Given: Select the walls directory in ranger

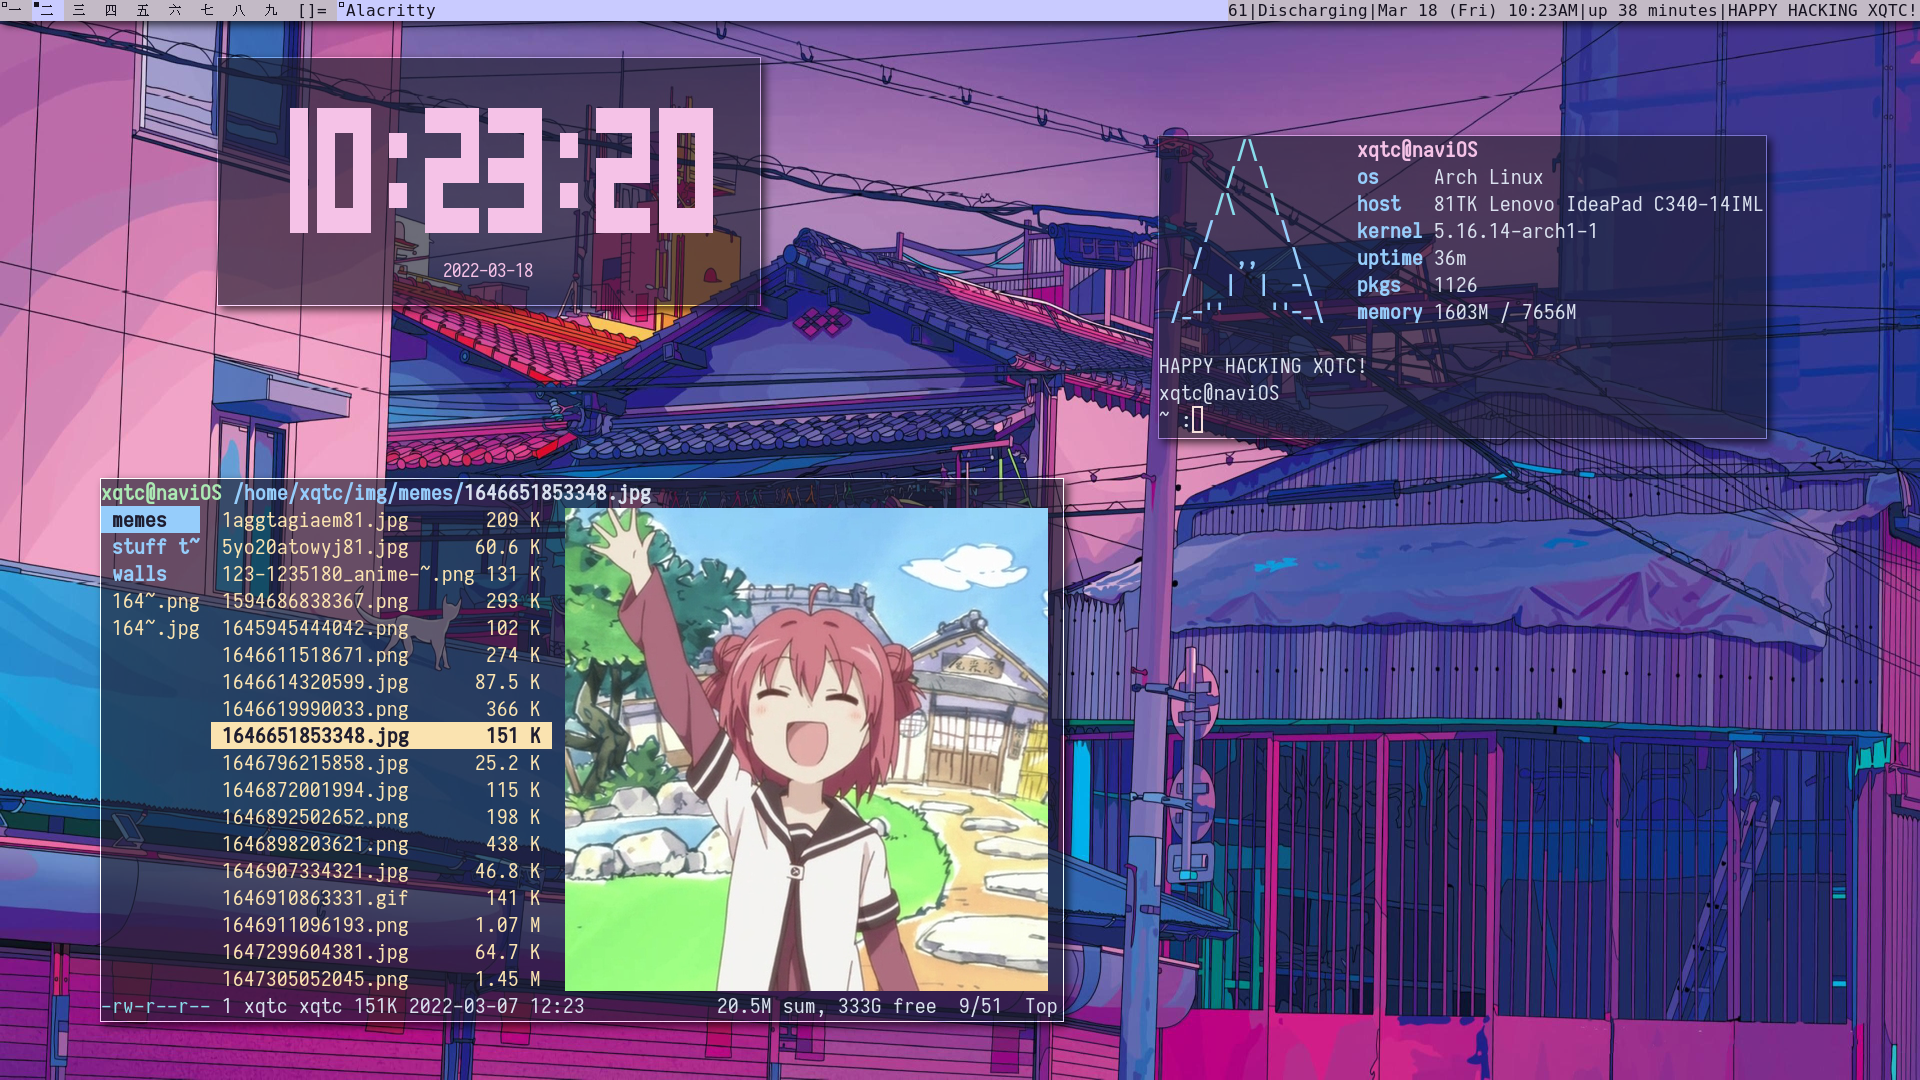Looking at the screenshot, I should (150, 574).
